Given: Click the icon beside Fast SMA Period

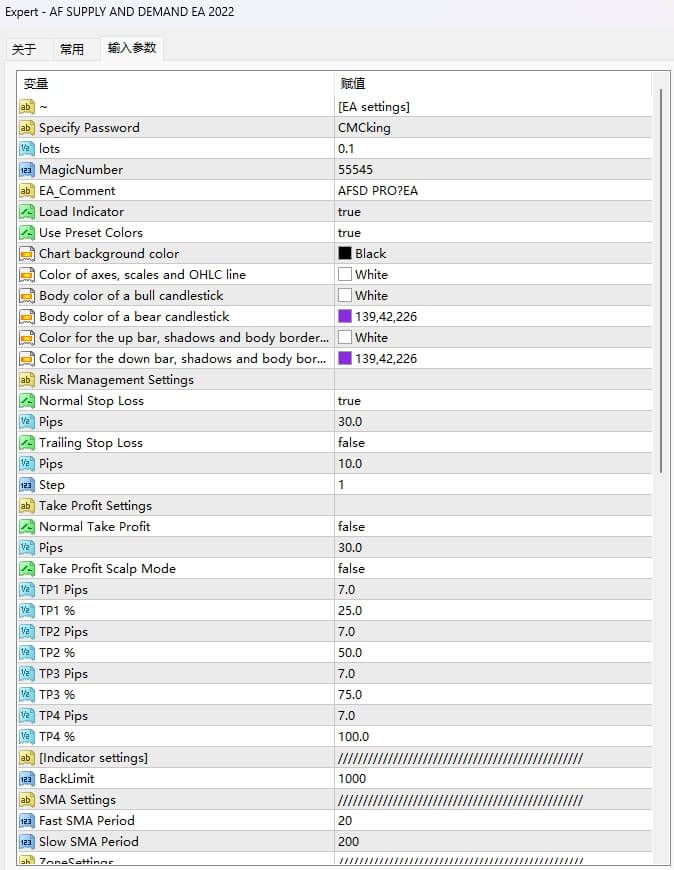Looking at the screenshot, I should [27, 821].
